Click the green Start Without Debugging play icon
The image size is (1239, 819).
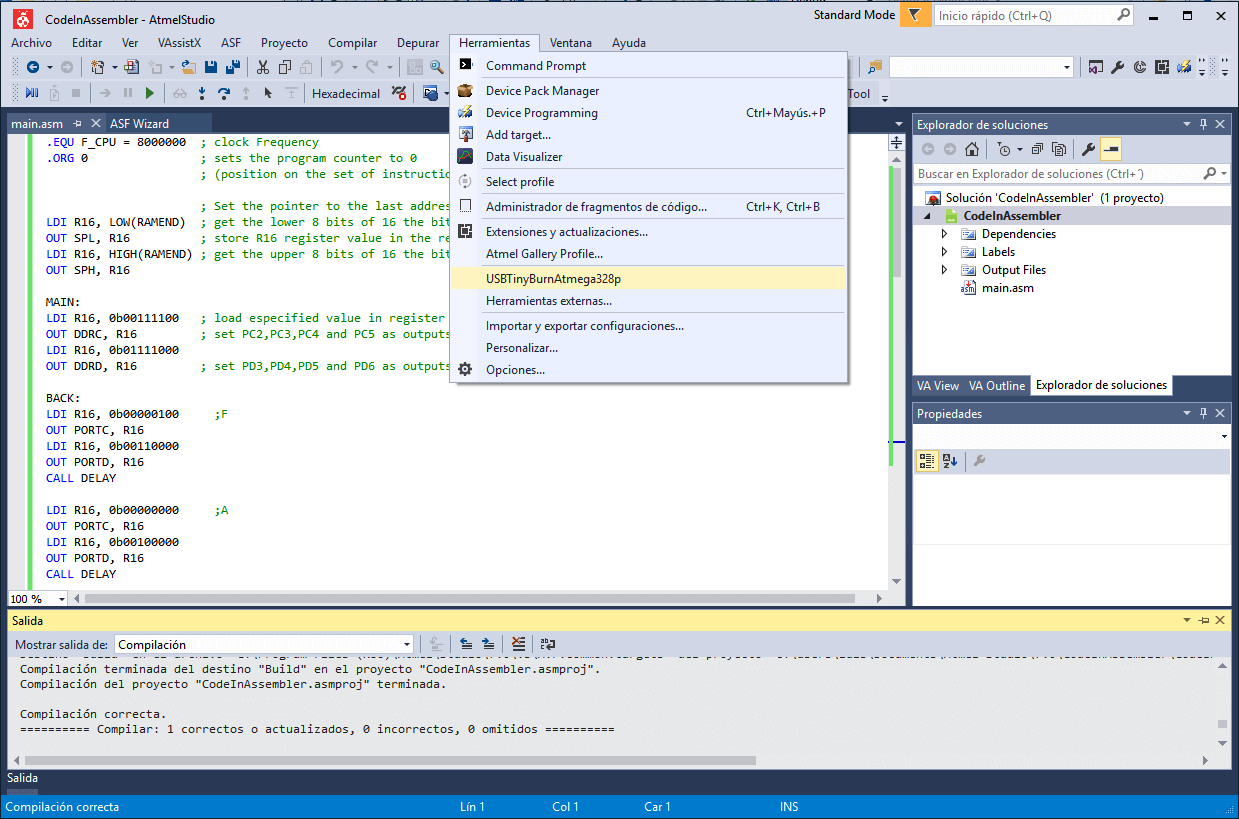[149, 93]
